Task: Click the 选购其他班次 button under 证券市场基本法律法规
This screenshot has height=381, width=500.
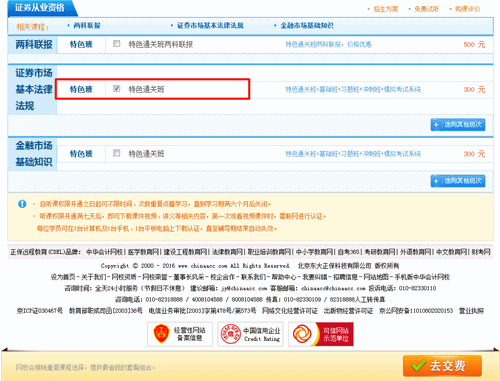Action: point(458,125)
